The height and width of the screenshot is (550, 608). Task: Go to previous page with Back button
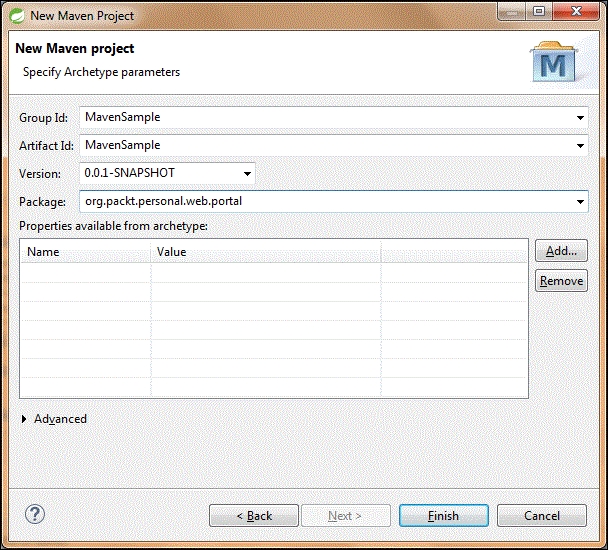pyautogui.click(x=254, y=516)
